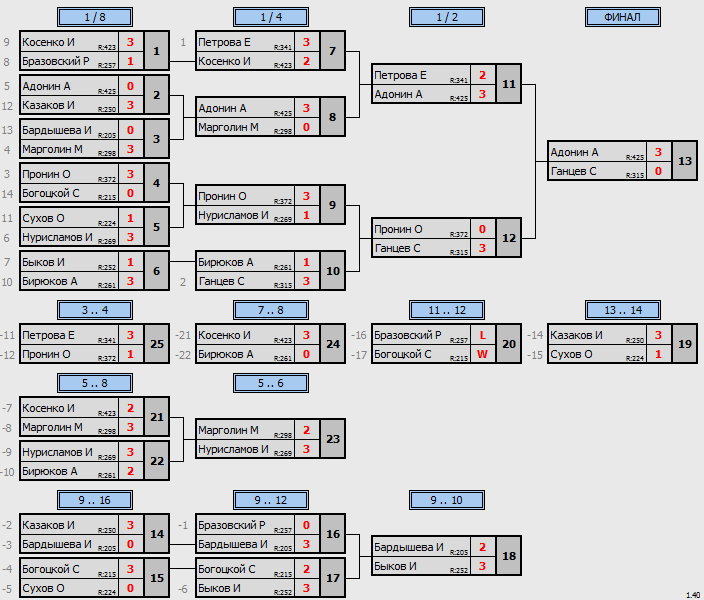Click Адонин А in match 11
The image size is (704, 600).
(x=398, y=94)
